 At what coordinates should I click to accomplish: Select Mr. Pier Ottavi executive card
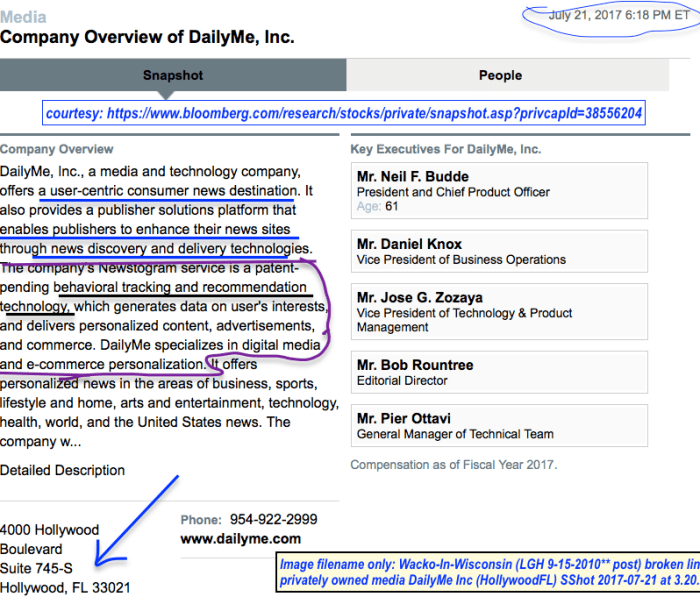[x=499, y=427]
